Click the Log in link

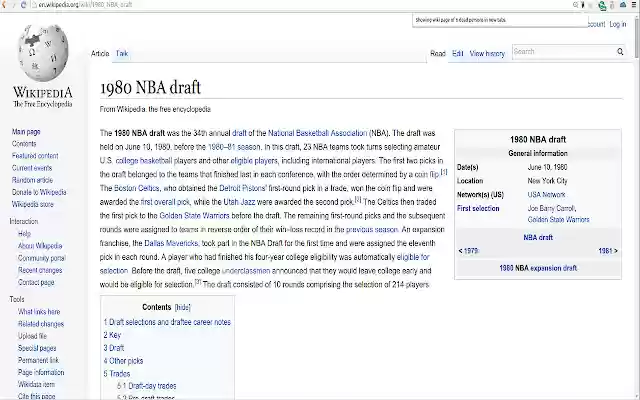tap(618, 24)
